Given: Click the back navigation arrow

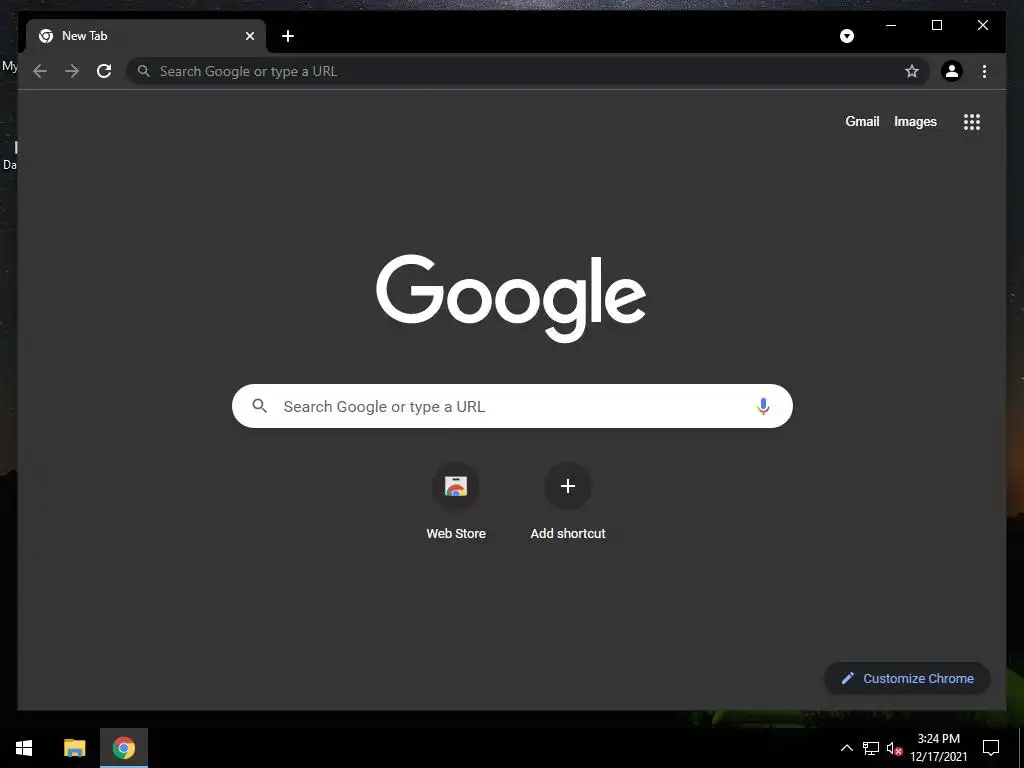Looking at the screenshot, I should [x=40, y=71].
